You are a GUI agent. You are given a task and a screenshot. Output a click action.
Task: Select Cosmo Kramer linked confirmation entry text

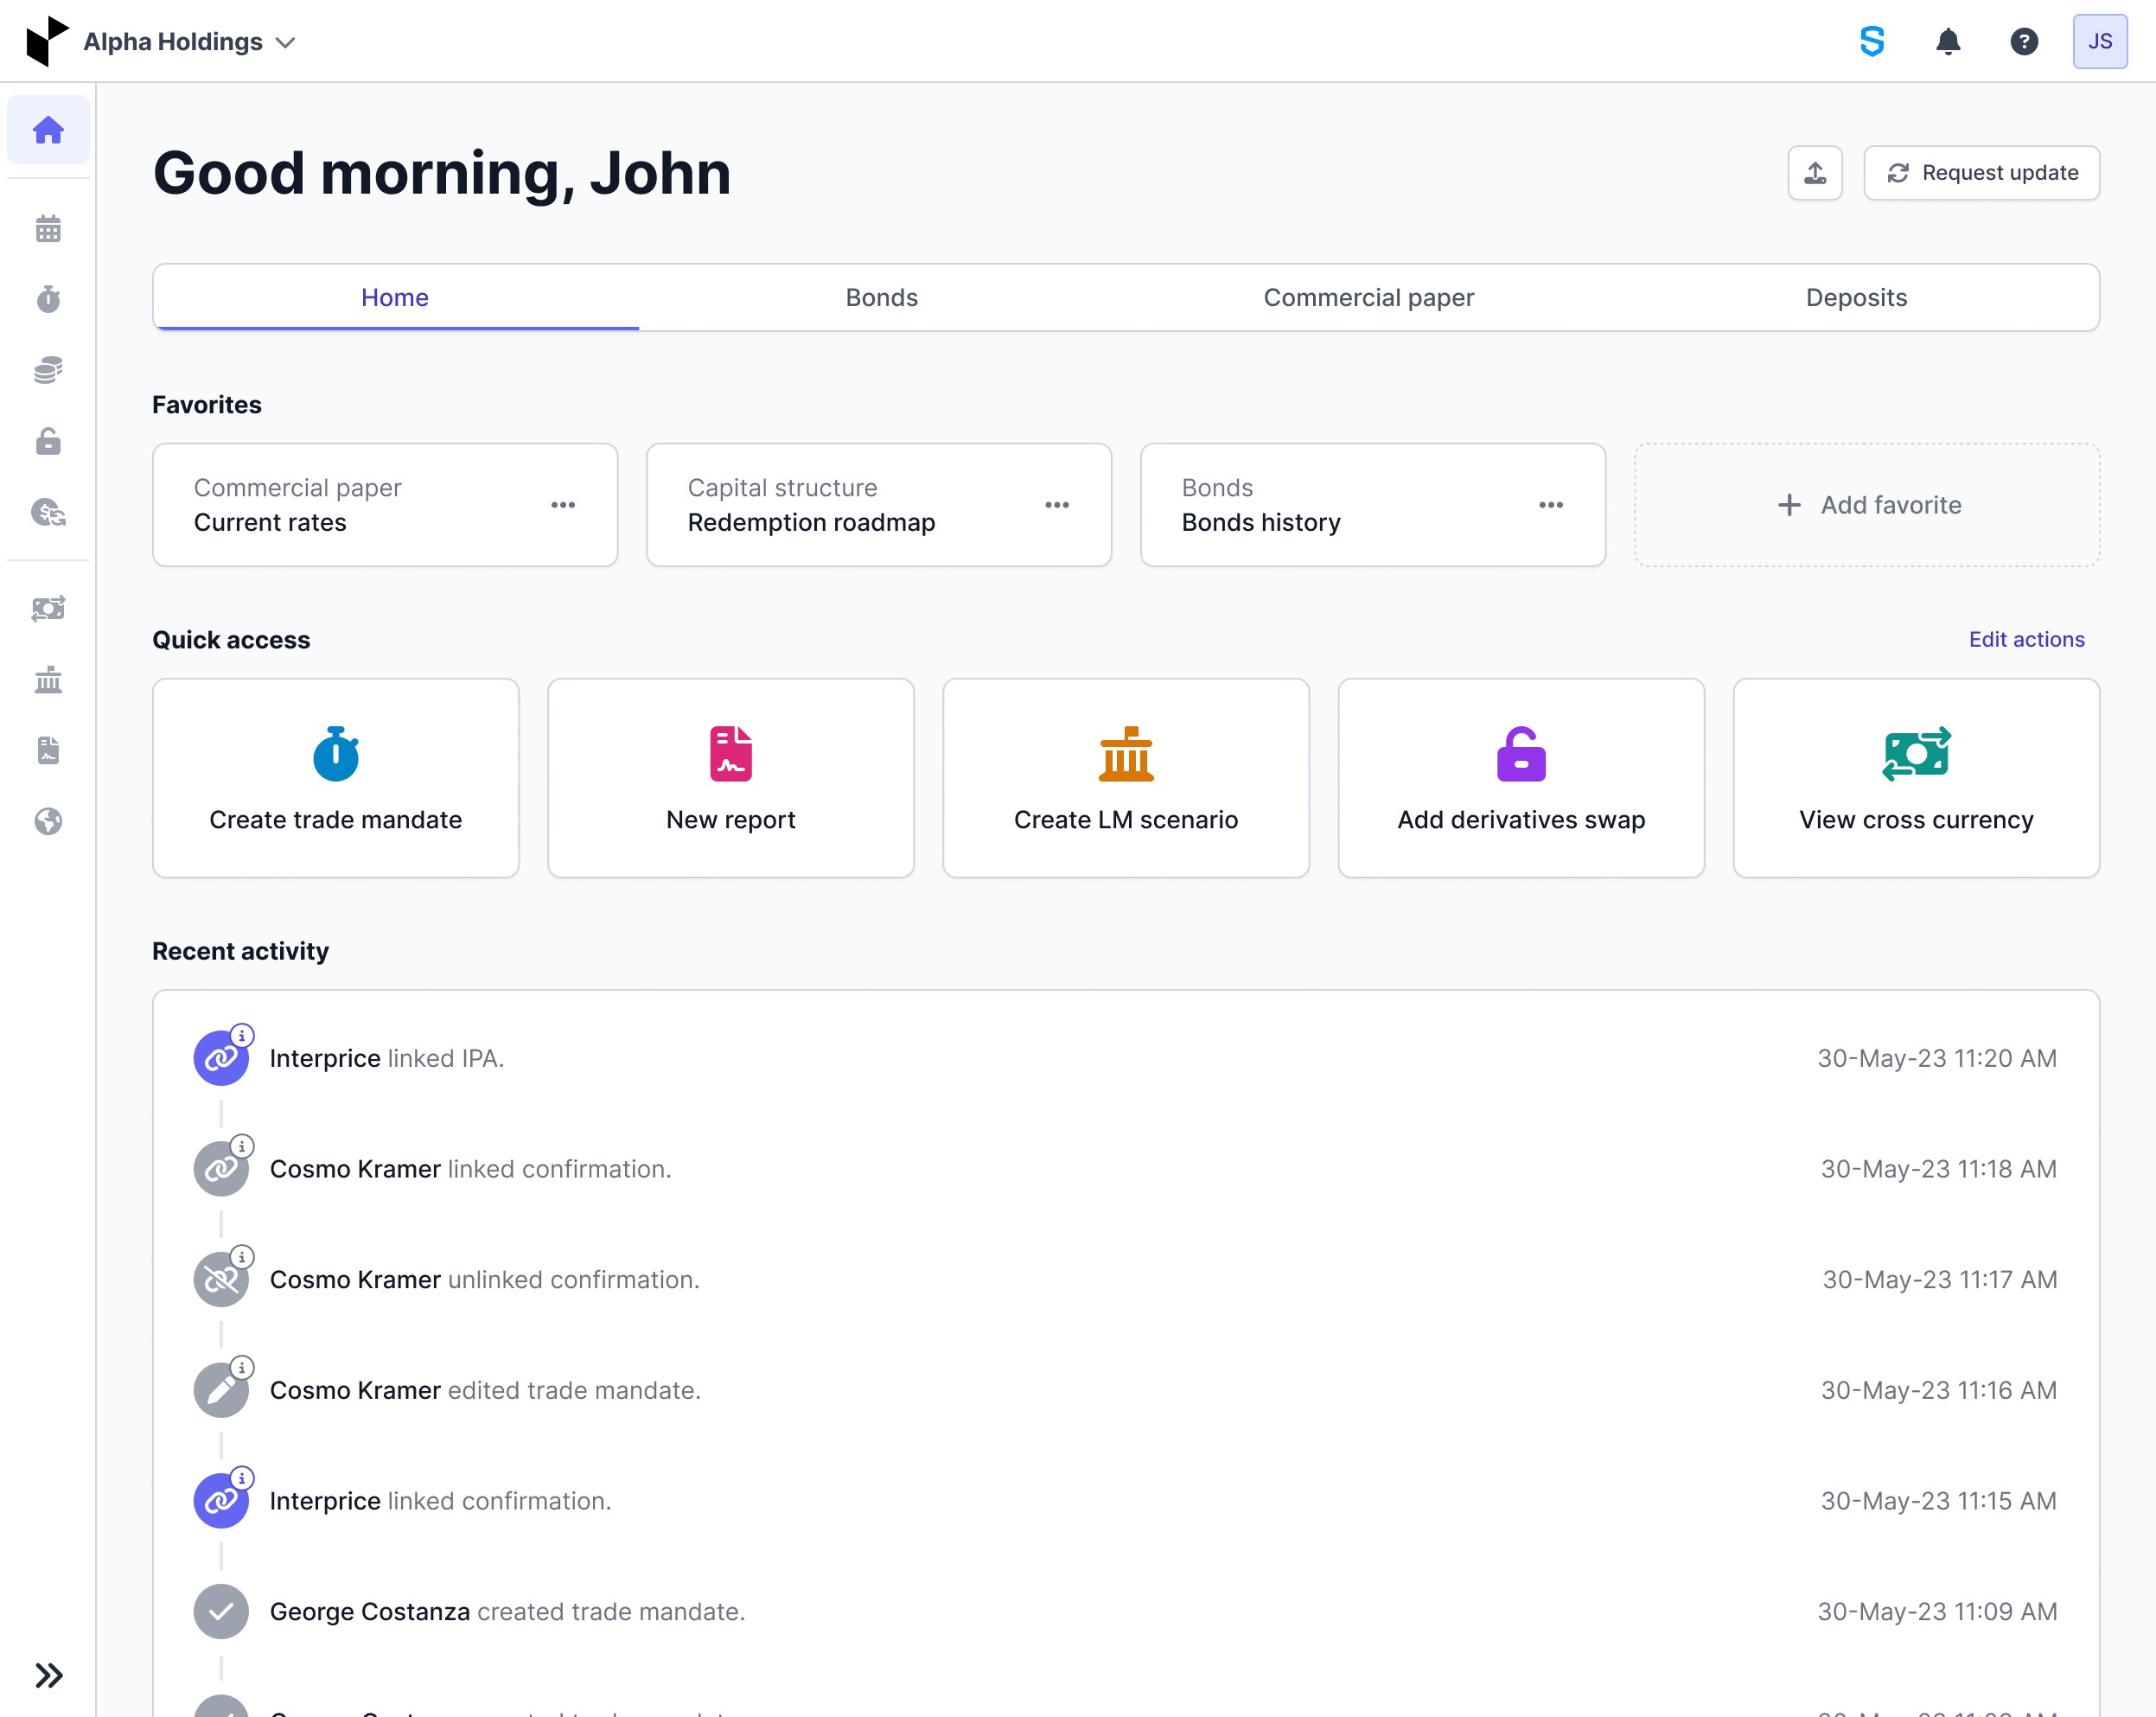tap(470, 1169)
